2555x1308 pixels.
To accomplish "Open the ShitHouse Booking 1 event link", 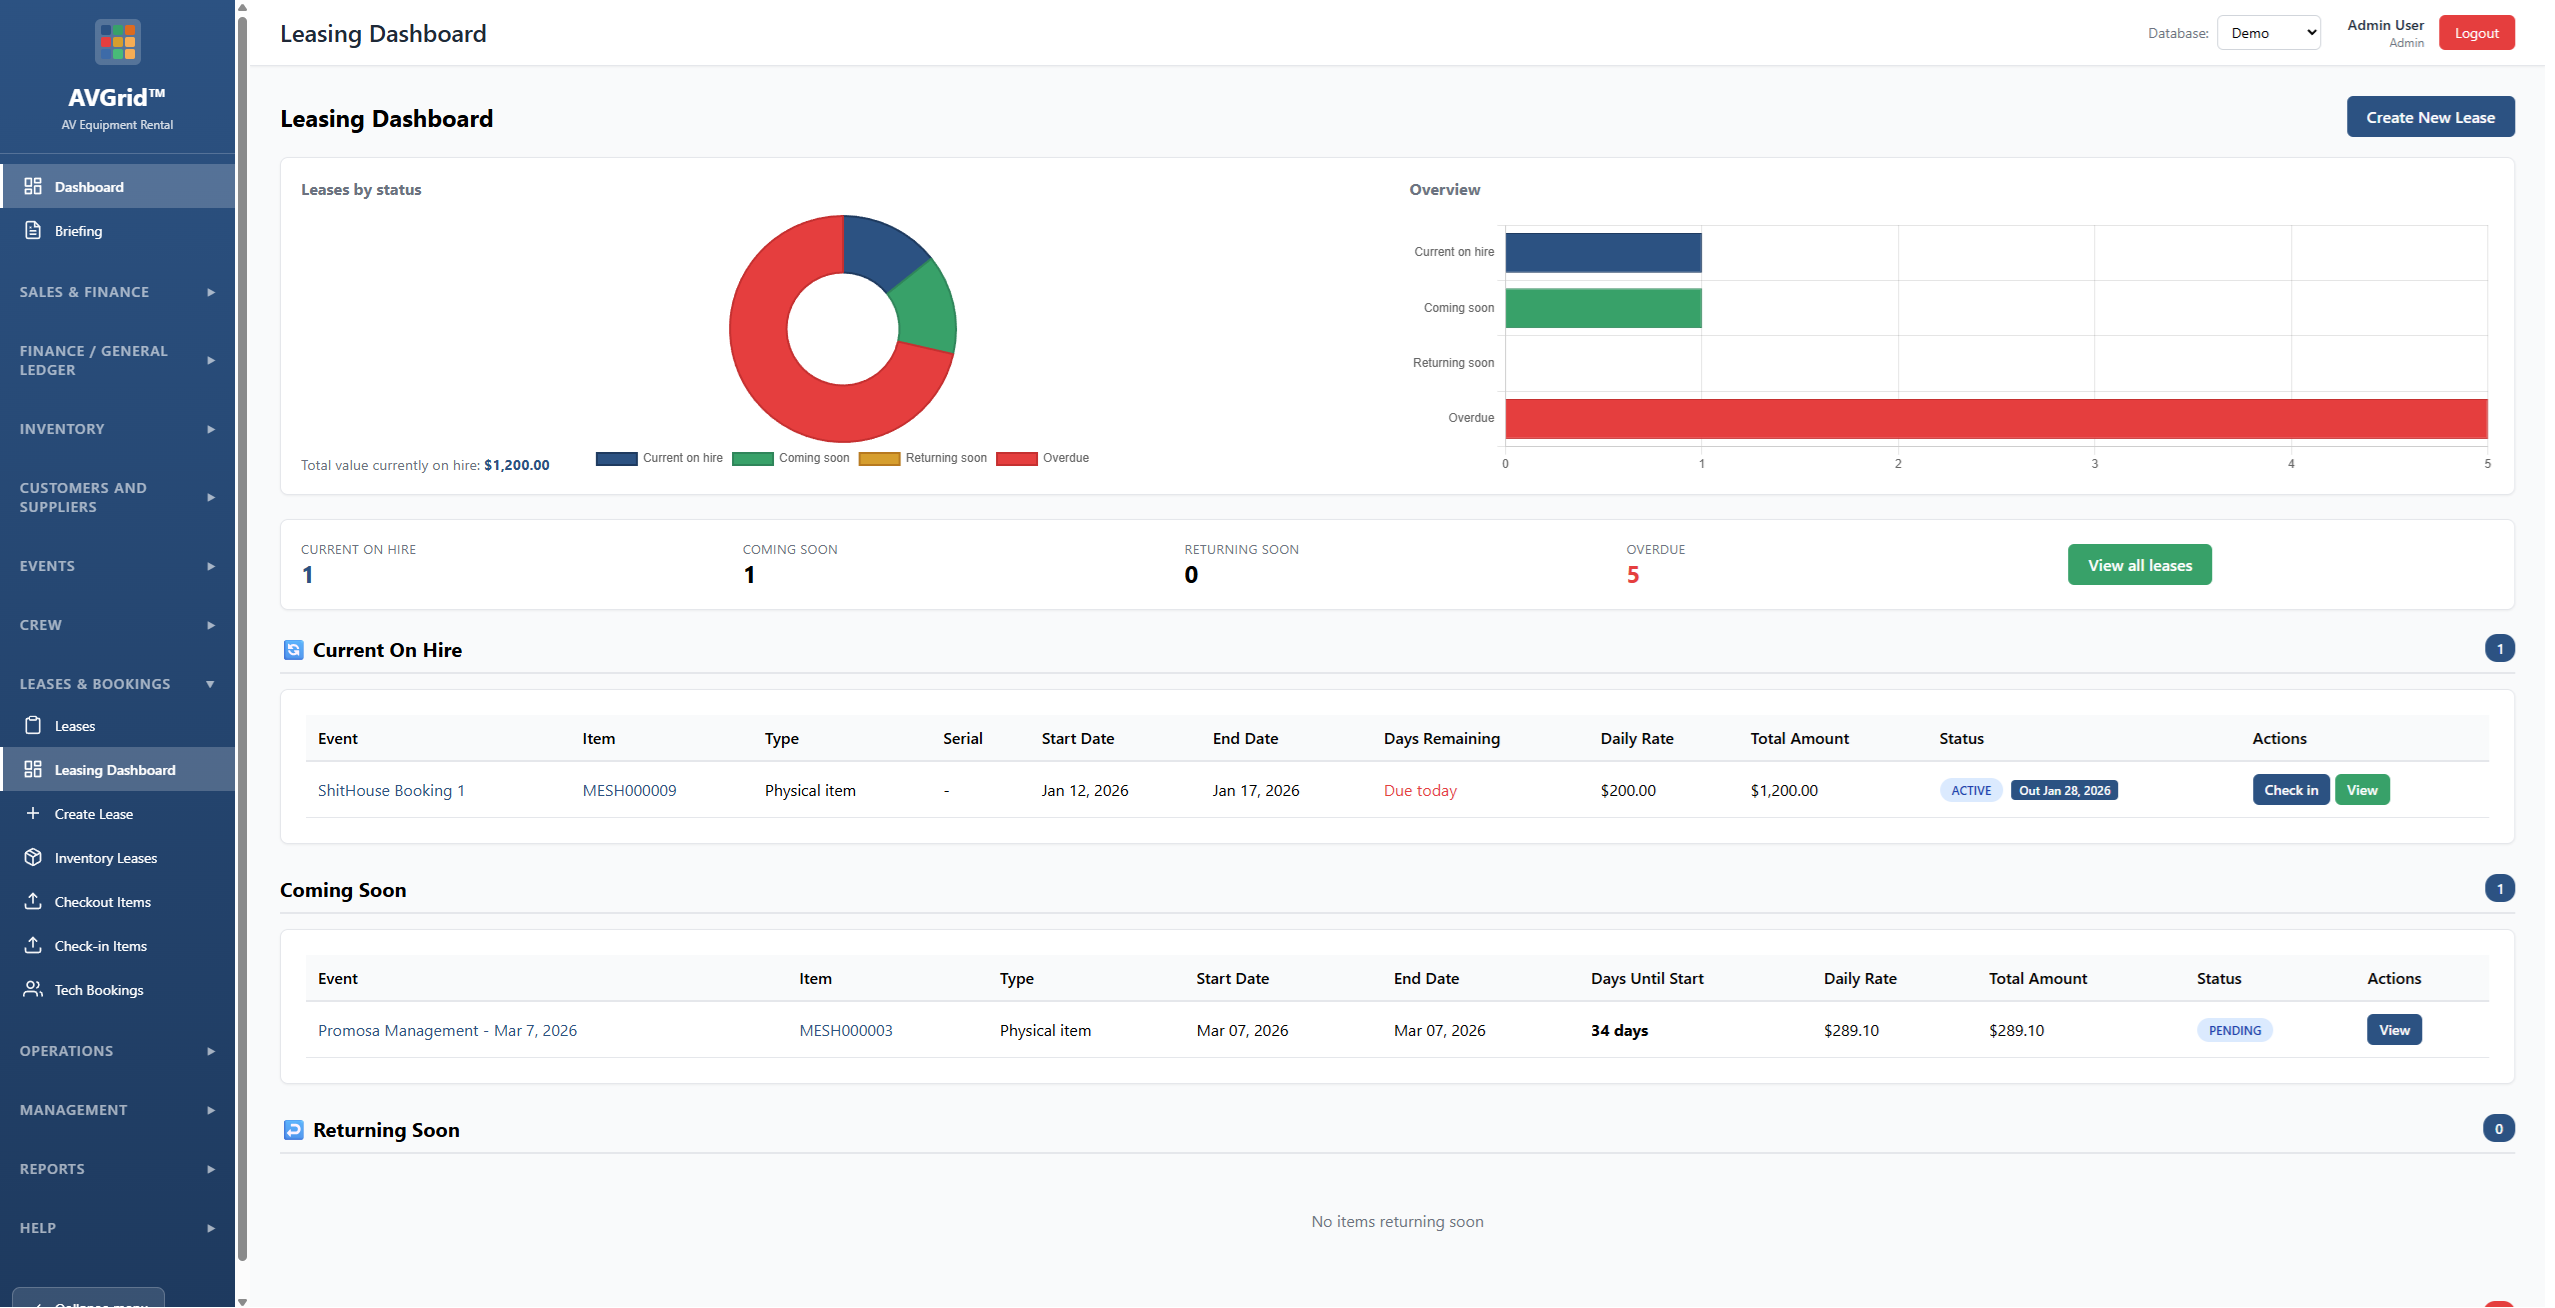I will [391, 790].
